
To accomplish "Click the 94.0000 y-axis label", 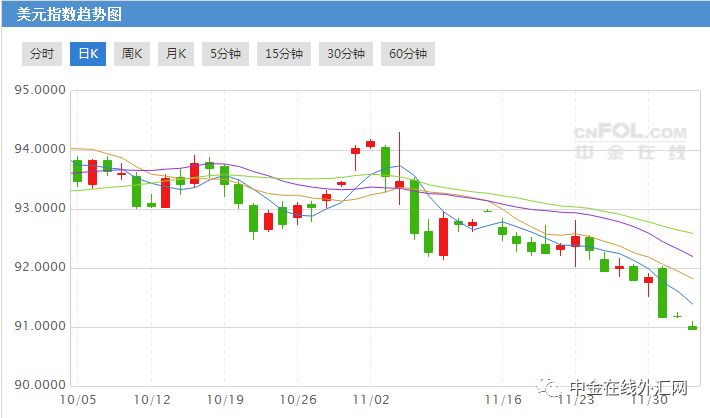I will 40,149.
